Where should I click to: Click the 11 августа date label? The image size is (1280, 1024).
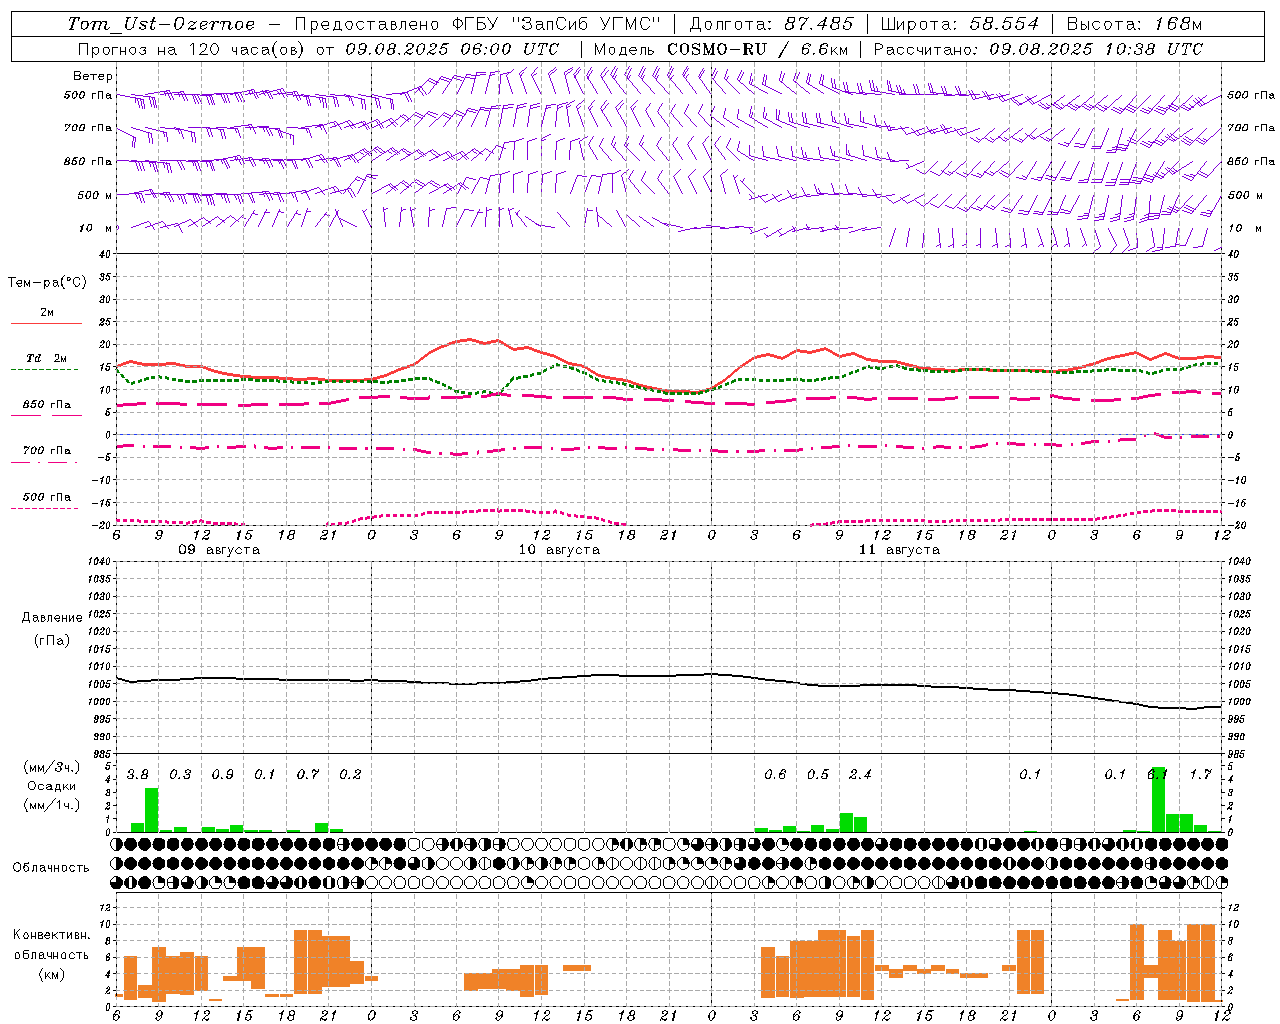[x=899, y=550]
